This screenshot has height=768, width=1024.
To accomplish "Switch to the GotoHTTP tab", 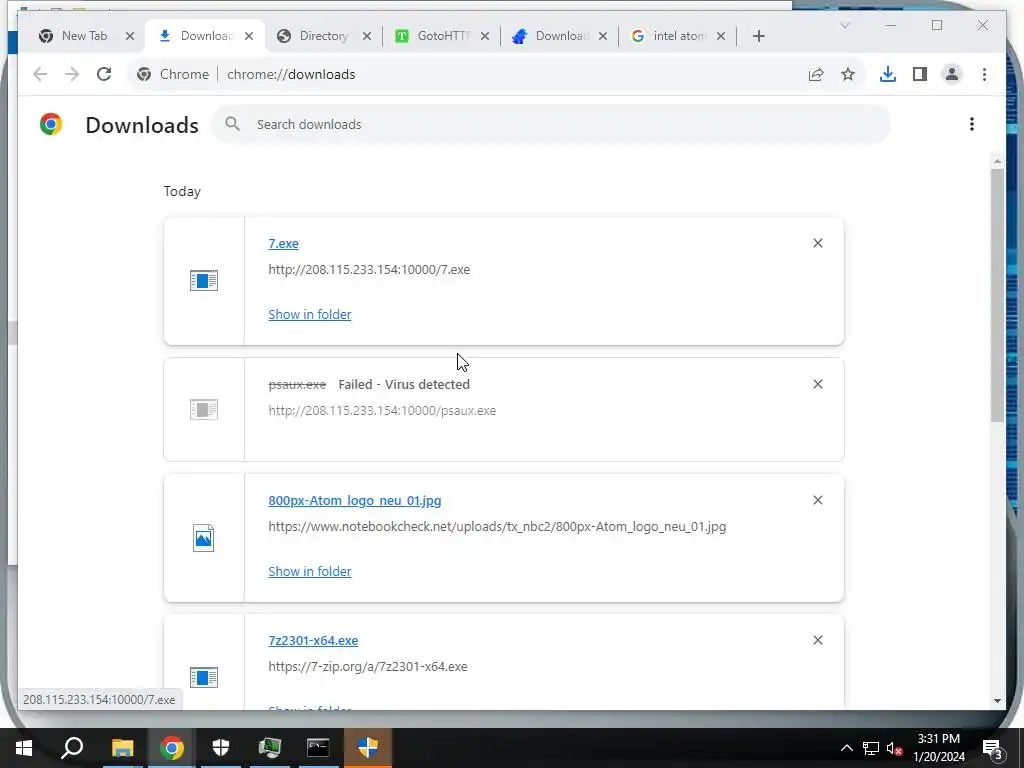I will pyautogui.click(x=443, y=36).
